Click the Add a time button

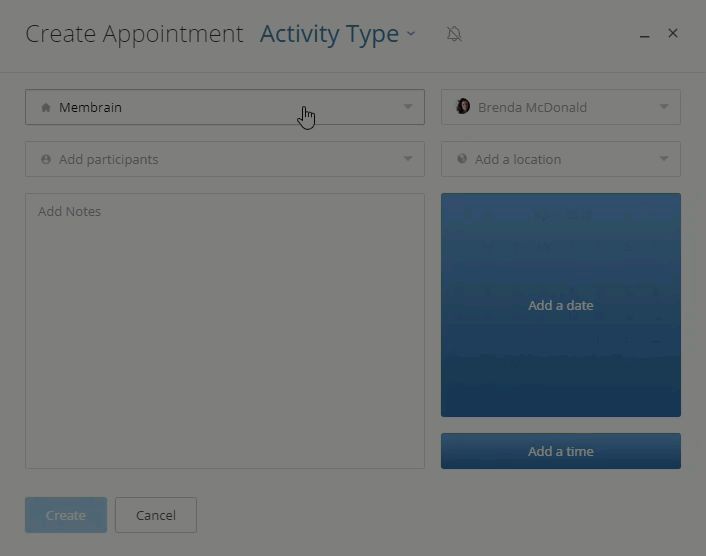(x=561, y=451)
